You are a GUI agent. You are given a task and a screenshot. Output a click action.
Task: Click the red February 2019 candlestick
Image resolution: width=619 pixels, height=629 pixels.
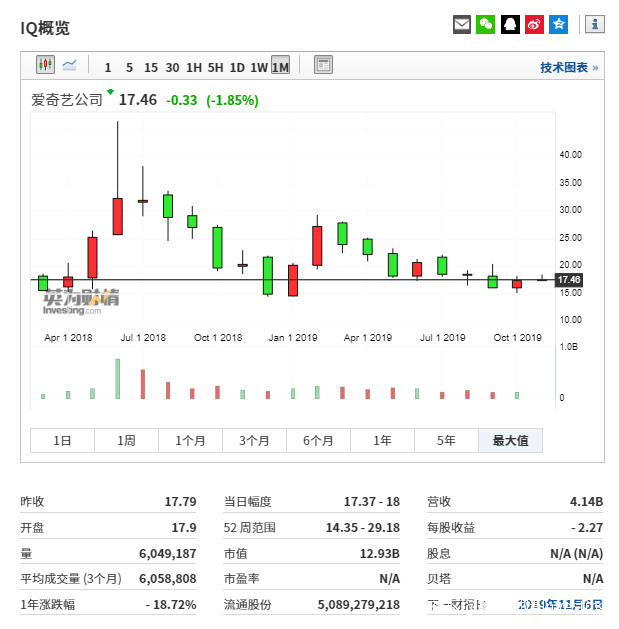tap(317, 246)
